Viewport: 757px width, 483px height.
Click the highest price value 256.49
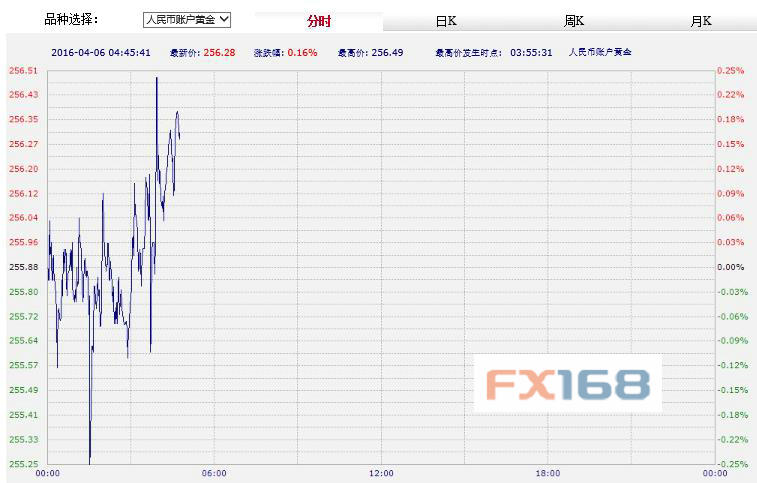(388, 52)
